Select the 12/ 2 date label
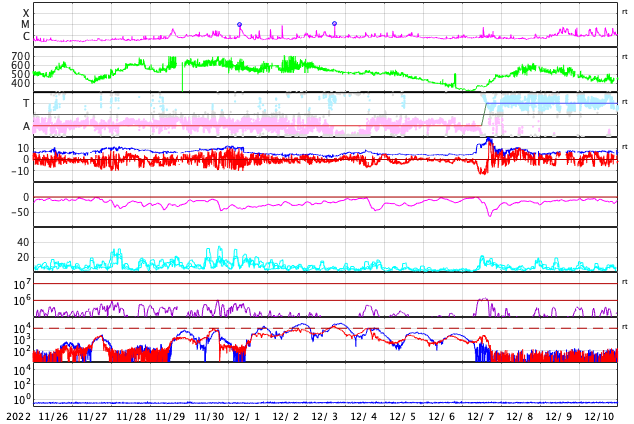 [x=286, y=416]
